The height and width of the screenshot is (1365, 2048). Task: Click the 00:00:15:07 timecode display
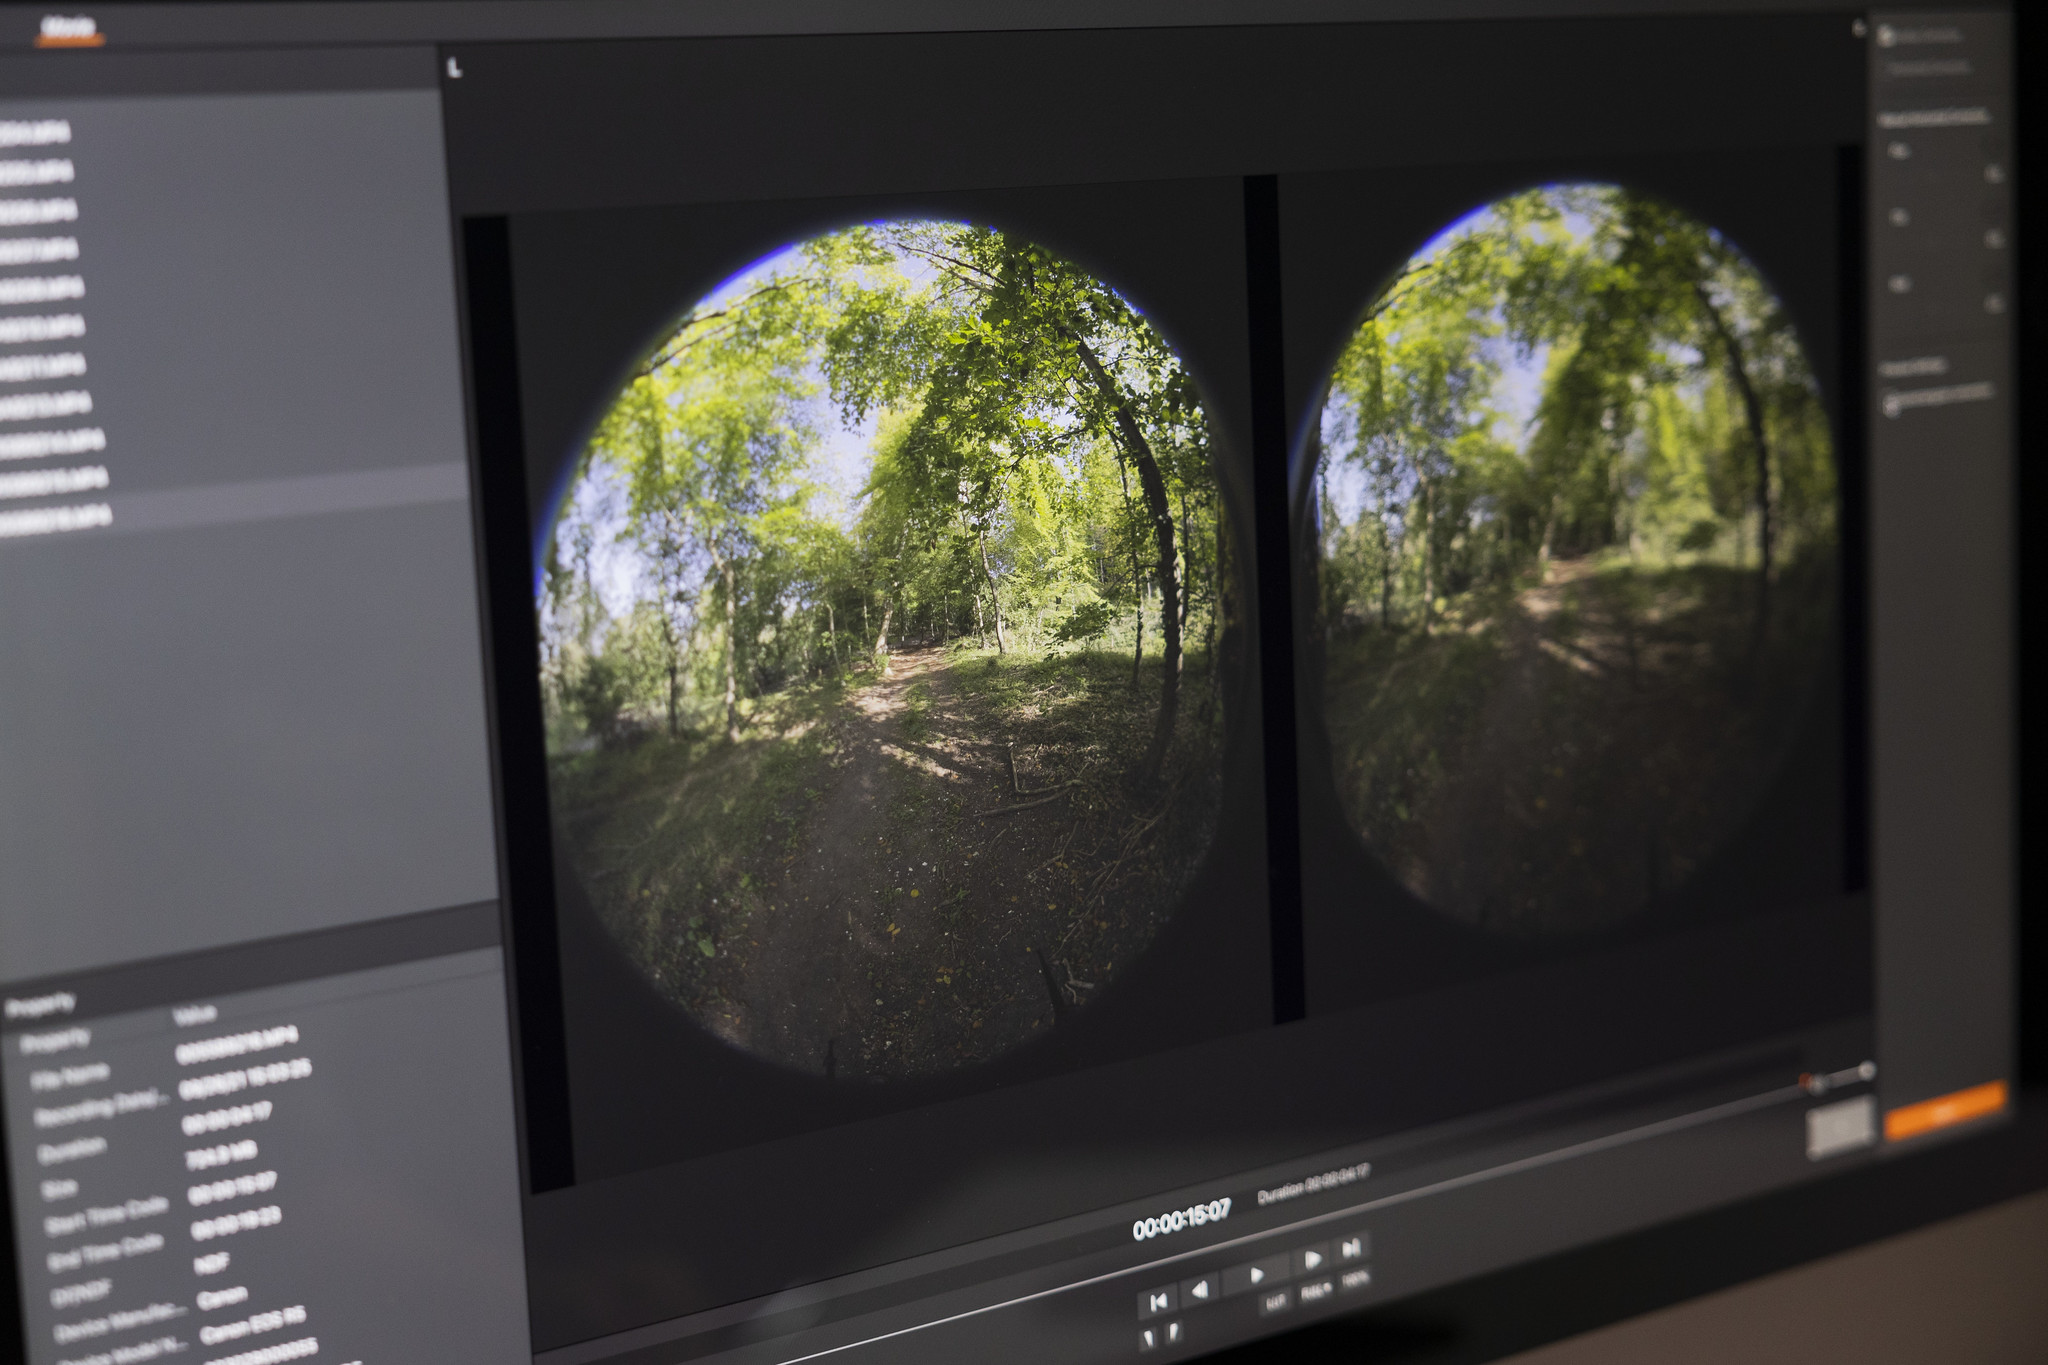point(1181,1220)
